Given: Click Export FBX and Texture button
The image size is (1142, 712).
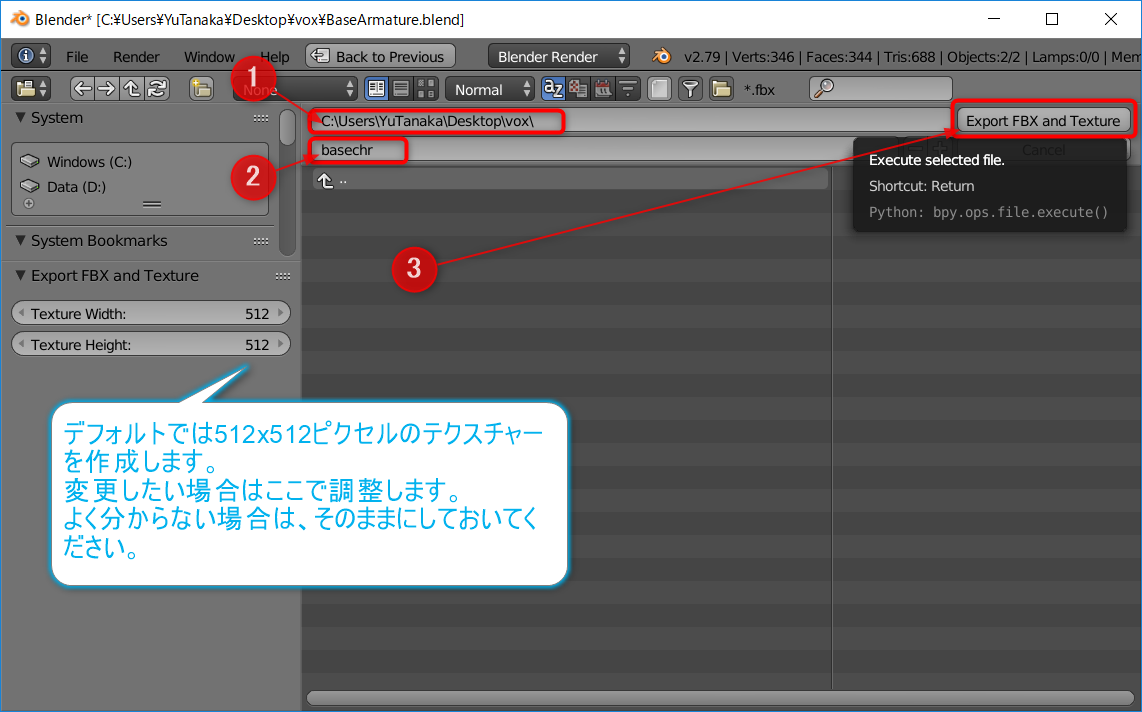Looking at the screenshot, I should 1042,121.
